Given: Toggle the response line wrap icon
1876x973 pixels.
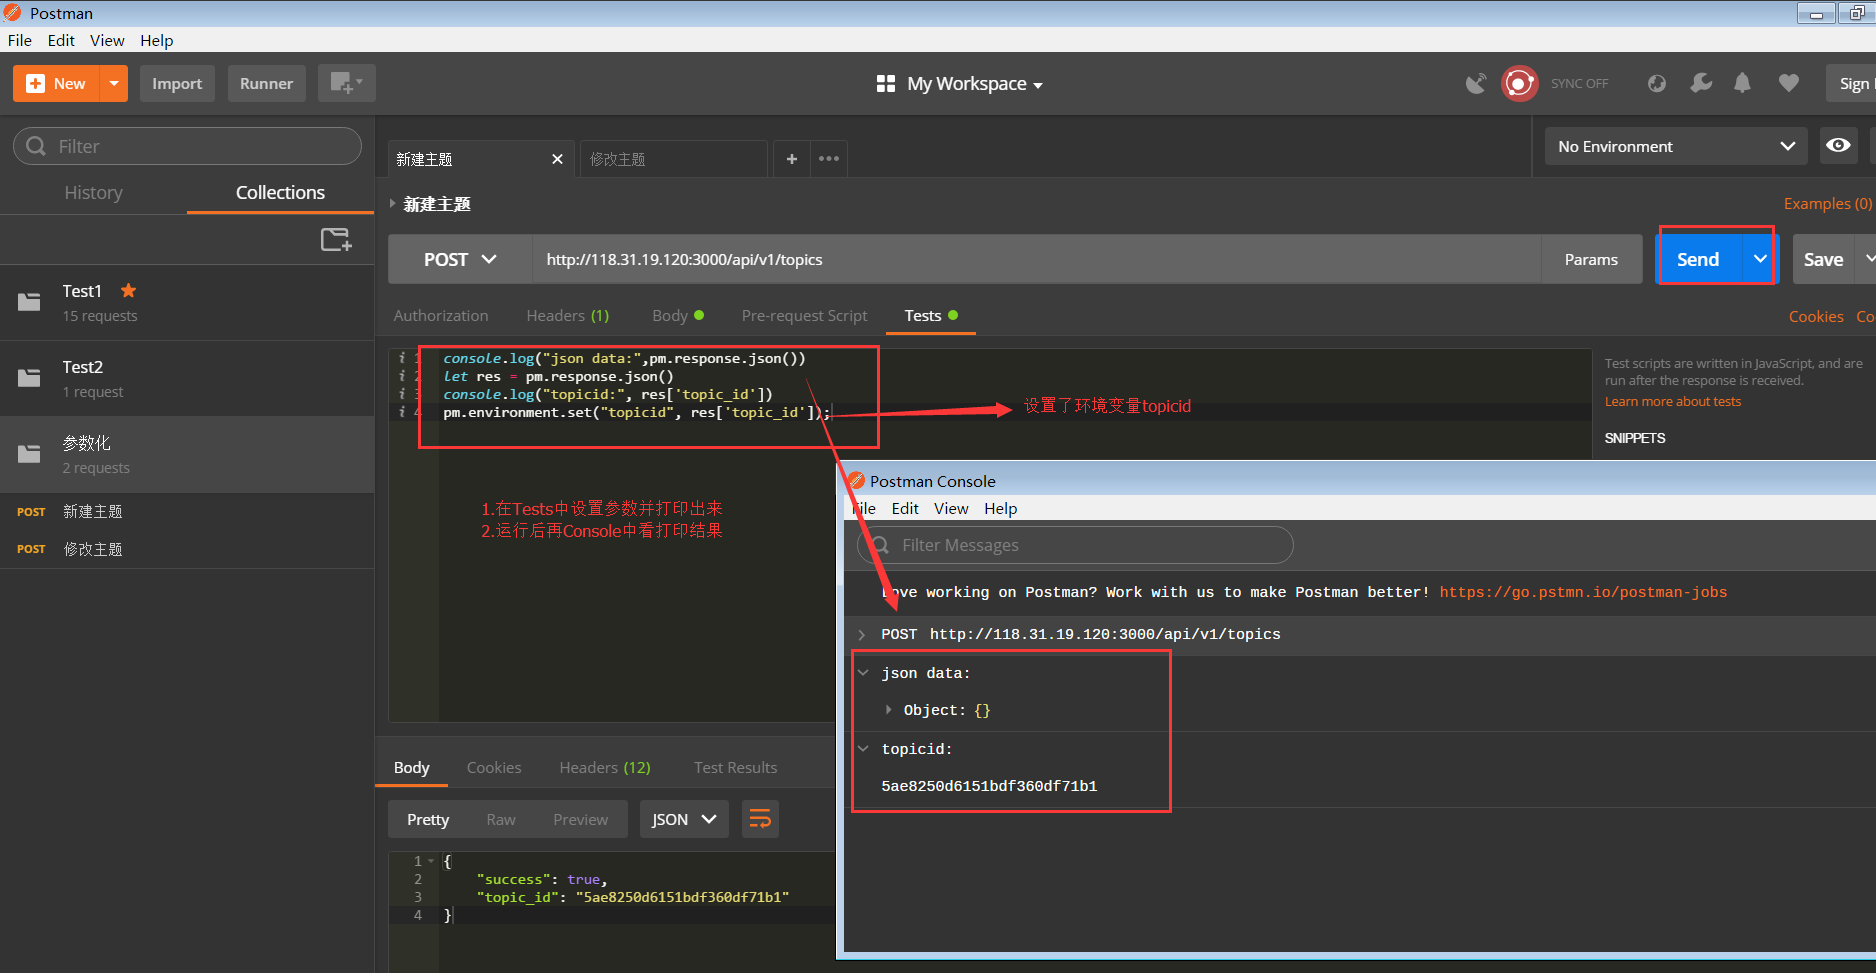Looking at the screenshot, I should (760, 819).
